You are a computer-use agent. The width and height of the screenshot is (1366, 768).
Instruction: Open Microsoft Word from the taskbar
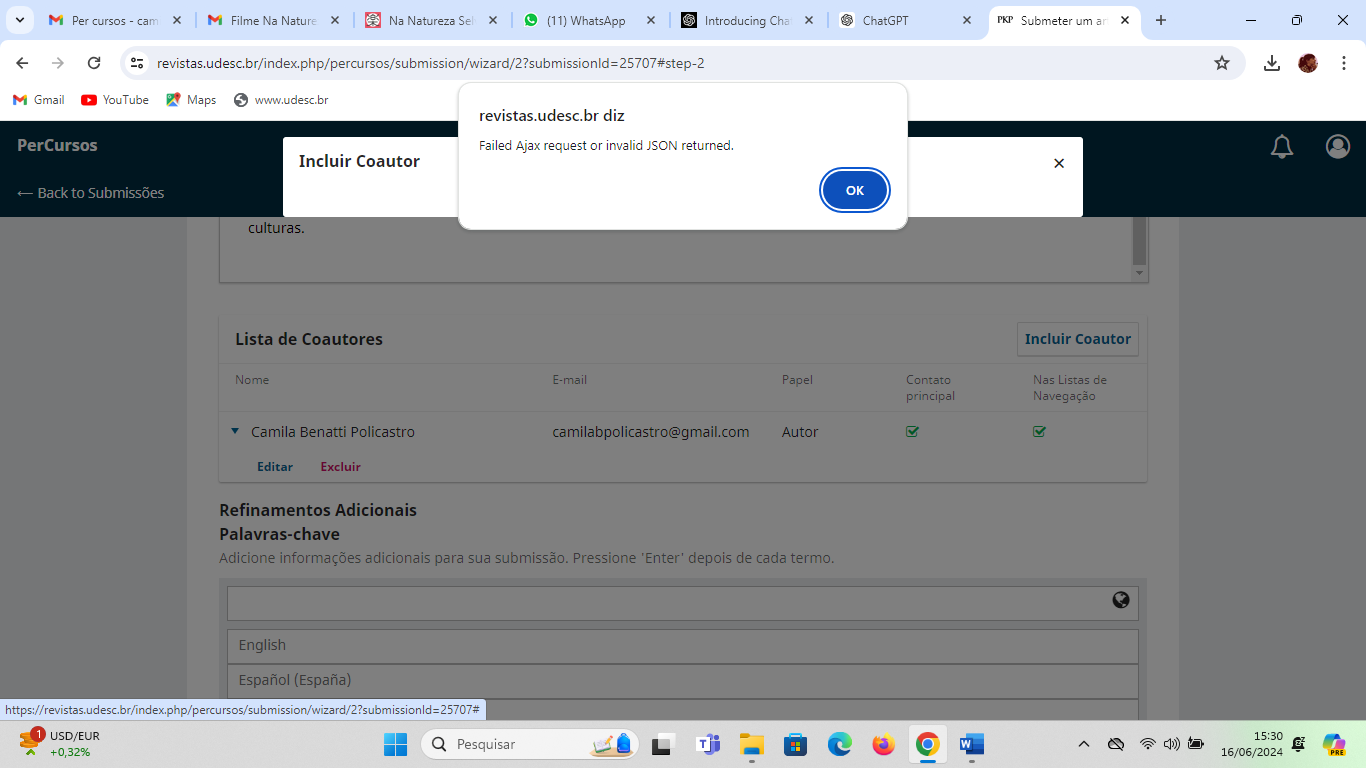point(971,744)
